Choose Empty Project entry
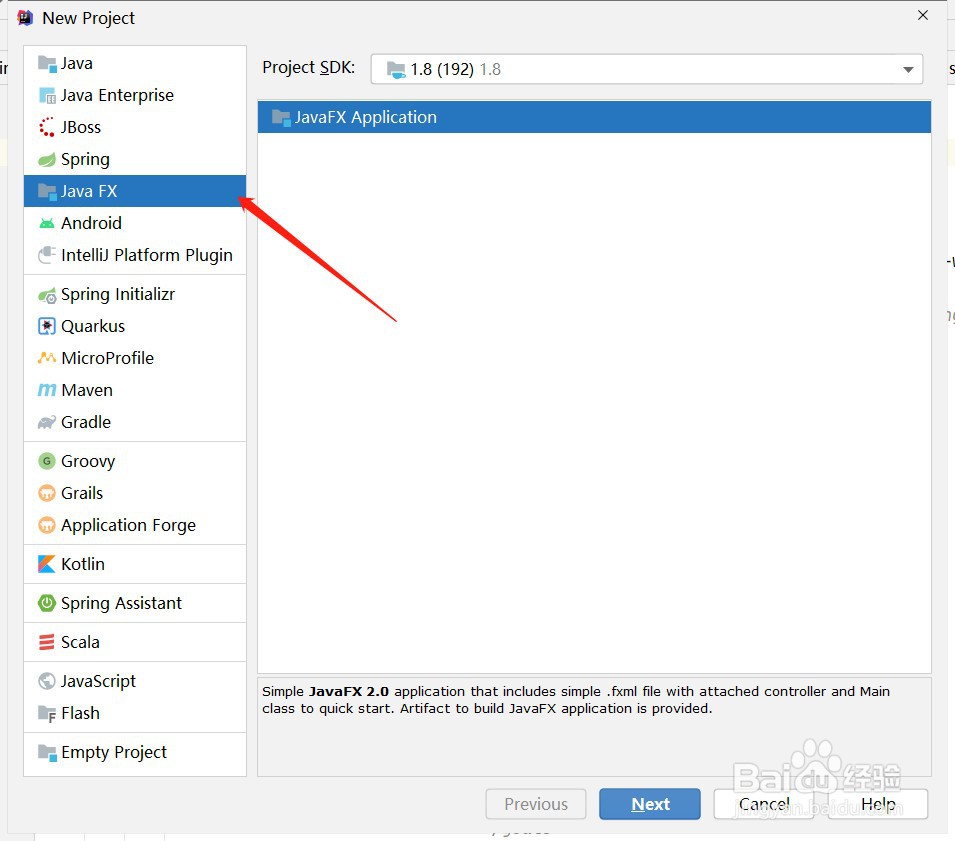This screenshot has height=841, width=955. (135, 753)
